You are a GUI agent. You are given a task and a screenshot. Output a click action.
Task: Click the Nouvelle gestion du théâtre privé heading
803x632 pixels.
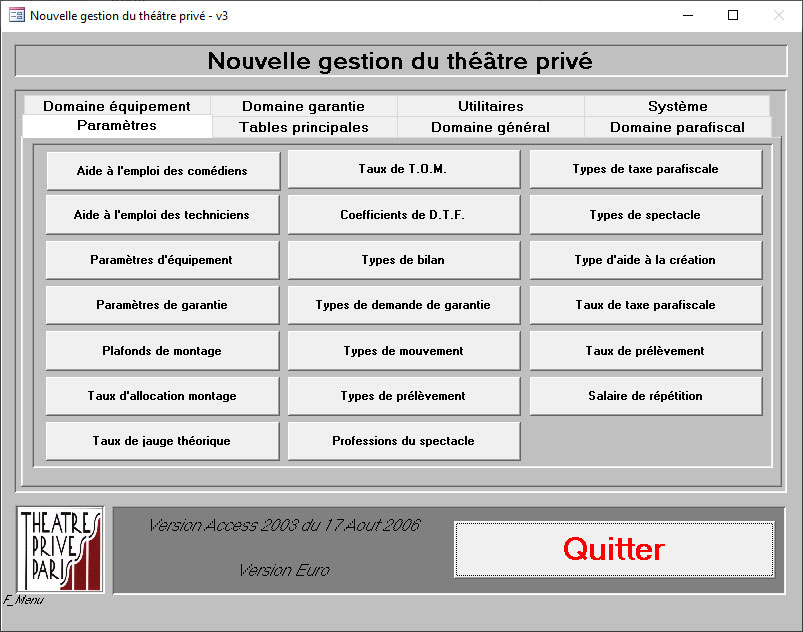point(400,61)
